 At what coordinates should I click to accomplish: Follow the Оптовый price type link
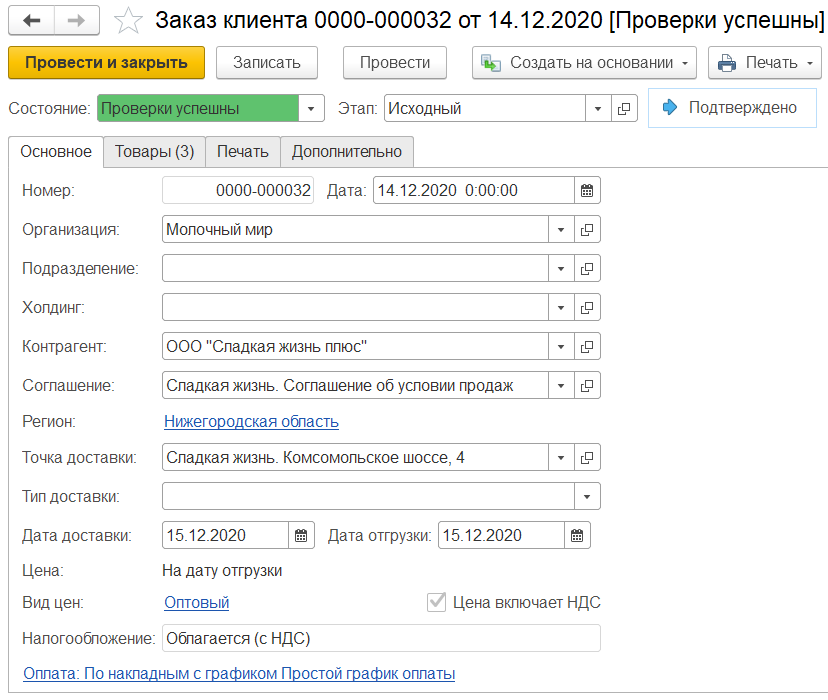[196, 602]
